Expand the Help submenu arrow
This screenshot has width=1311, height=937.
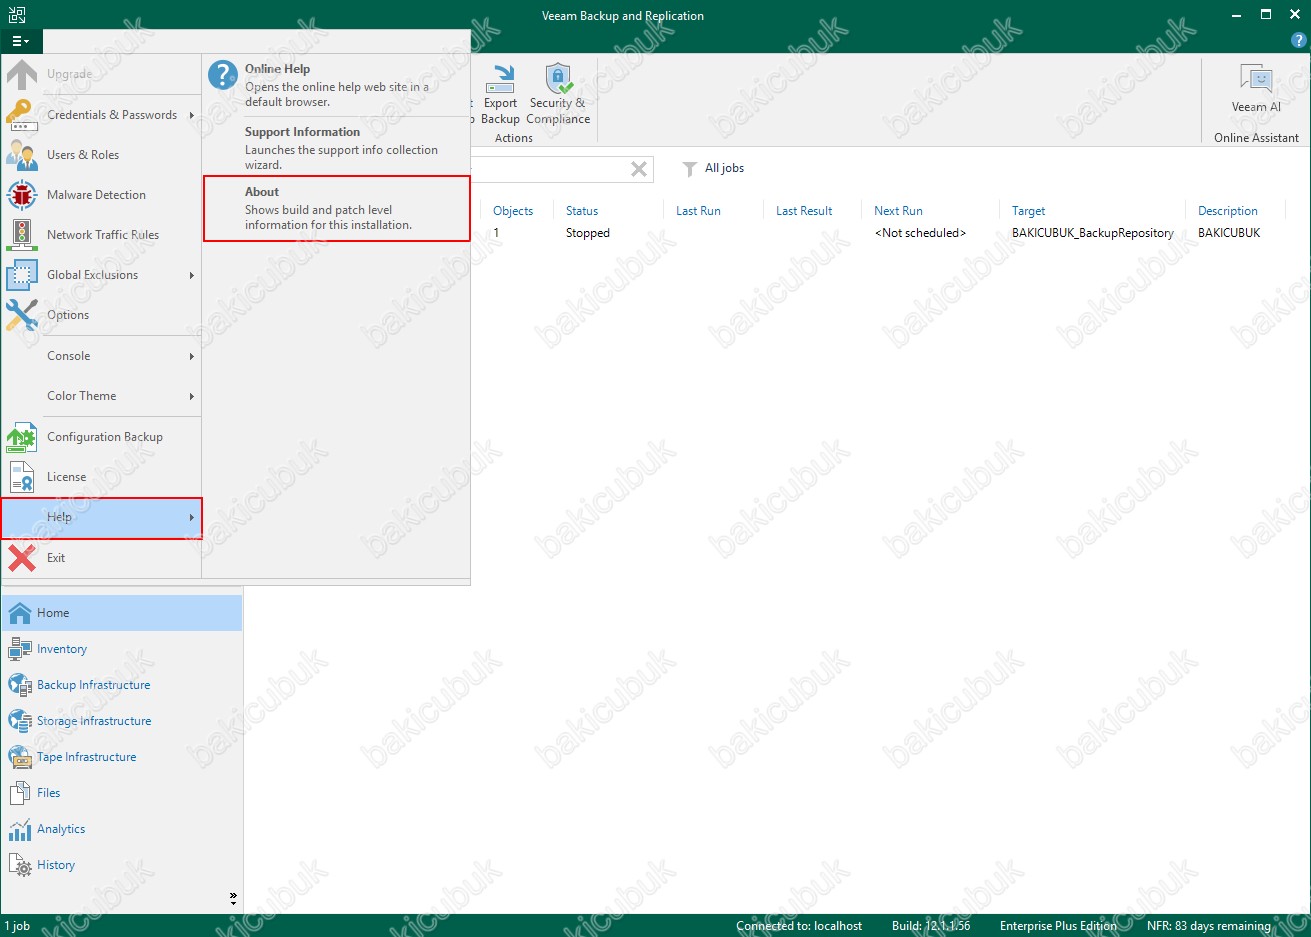click(191, 517)
